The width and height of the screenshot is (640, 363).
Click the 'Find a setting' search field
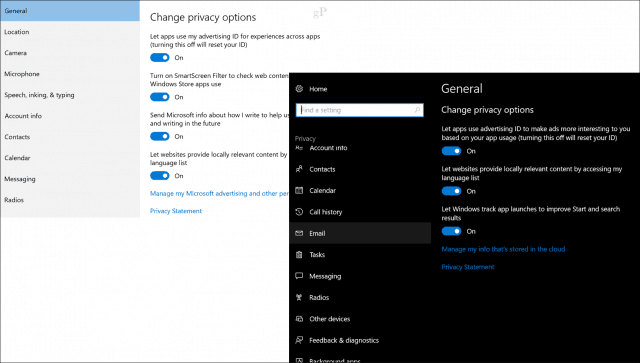[360, 110]
